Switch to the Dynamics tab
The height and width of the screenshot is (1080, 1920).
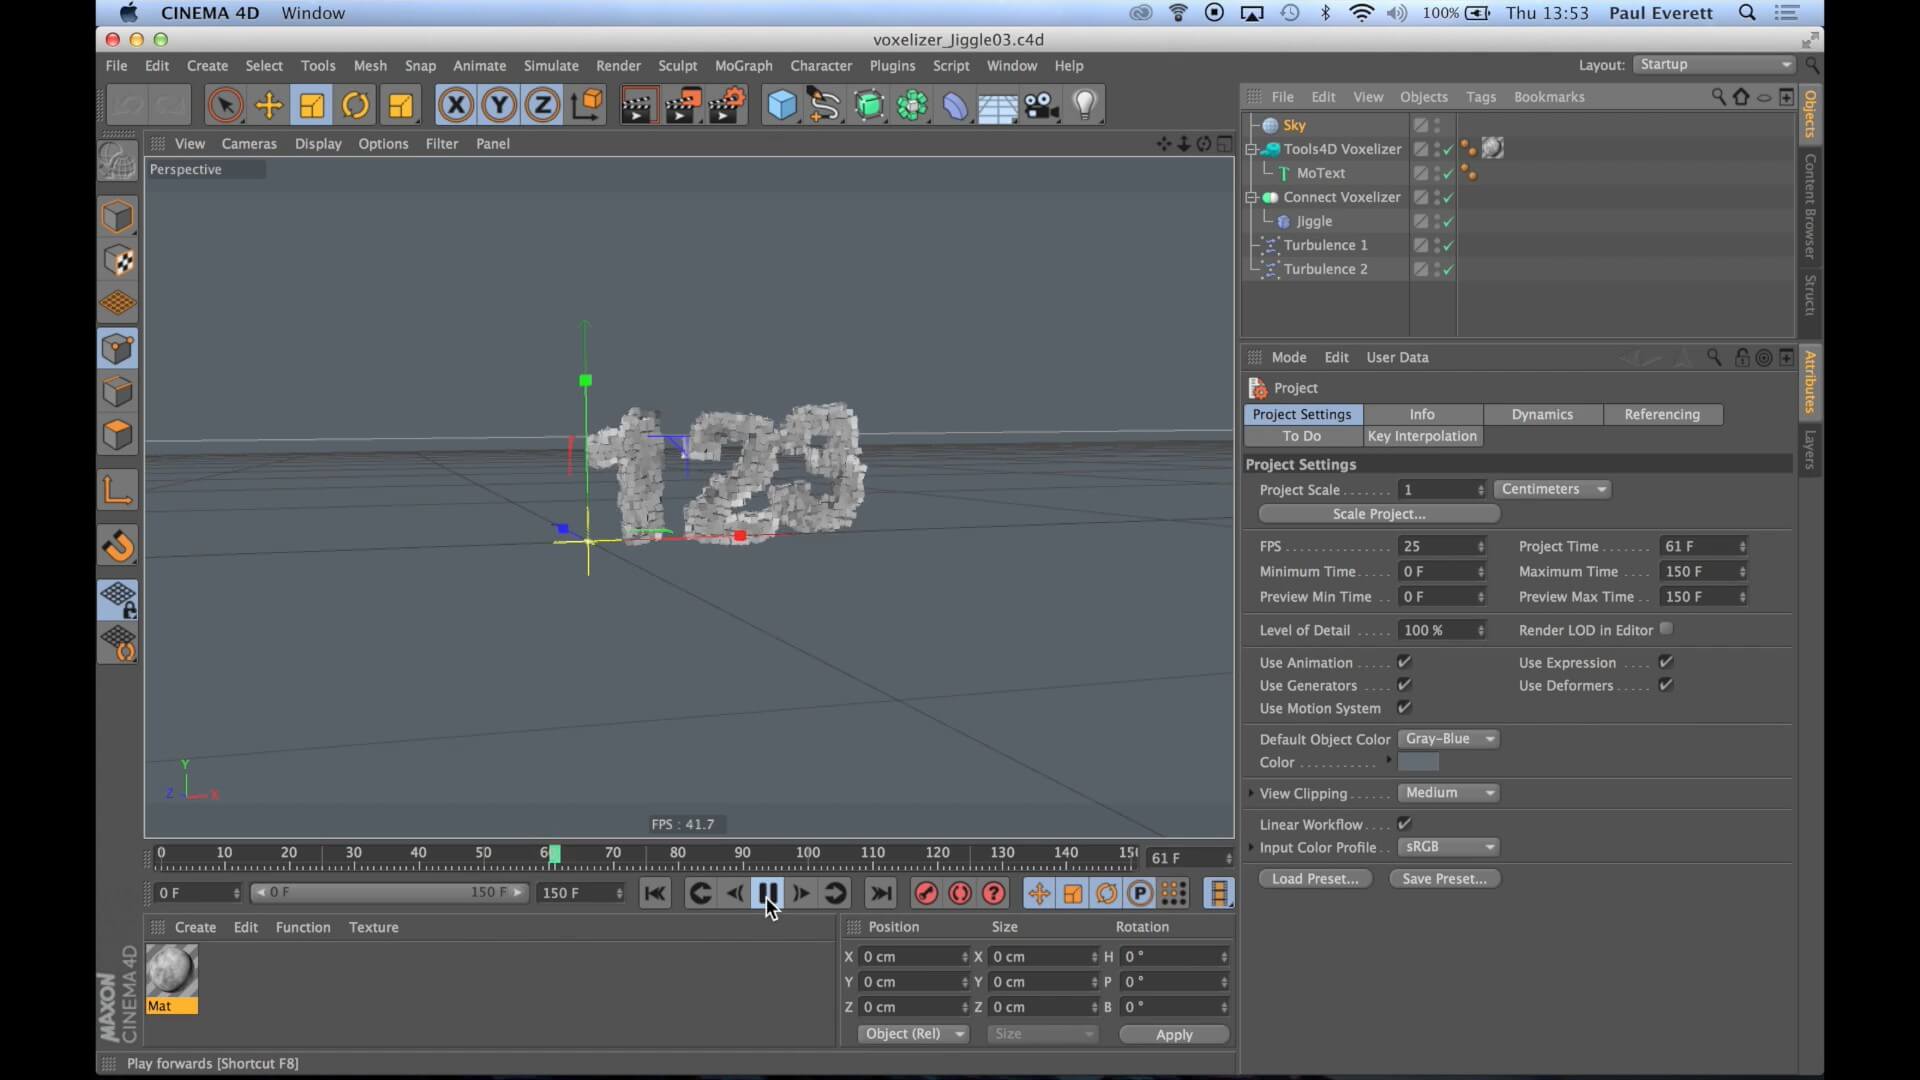1542,414
